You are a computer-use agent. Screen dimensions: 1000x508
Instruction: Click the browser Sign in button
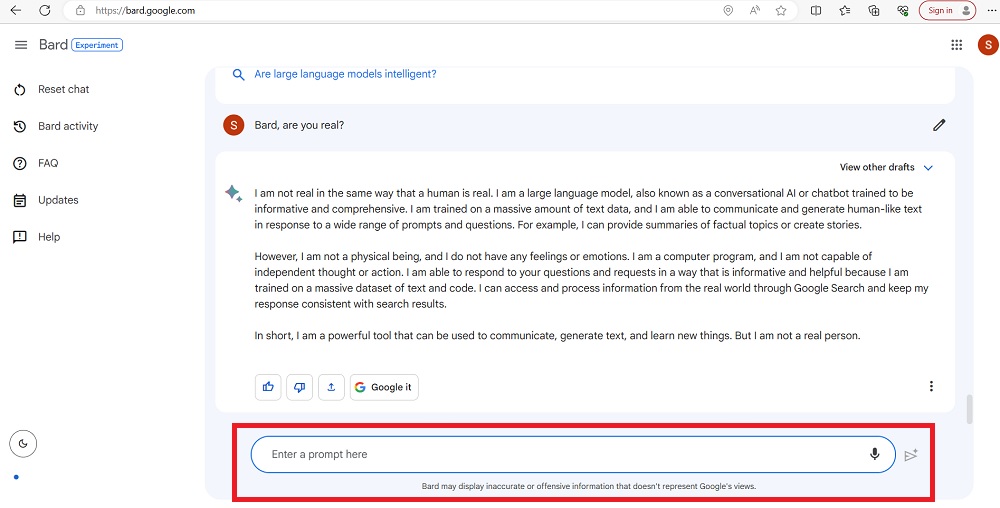[x=947, y=10]
